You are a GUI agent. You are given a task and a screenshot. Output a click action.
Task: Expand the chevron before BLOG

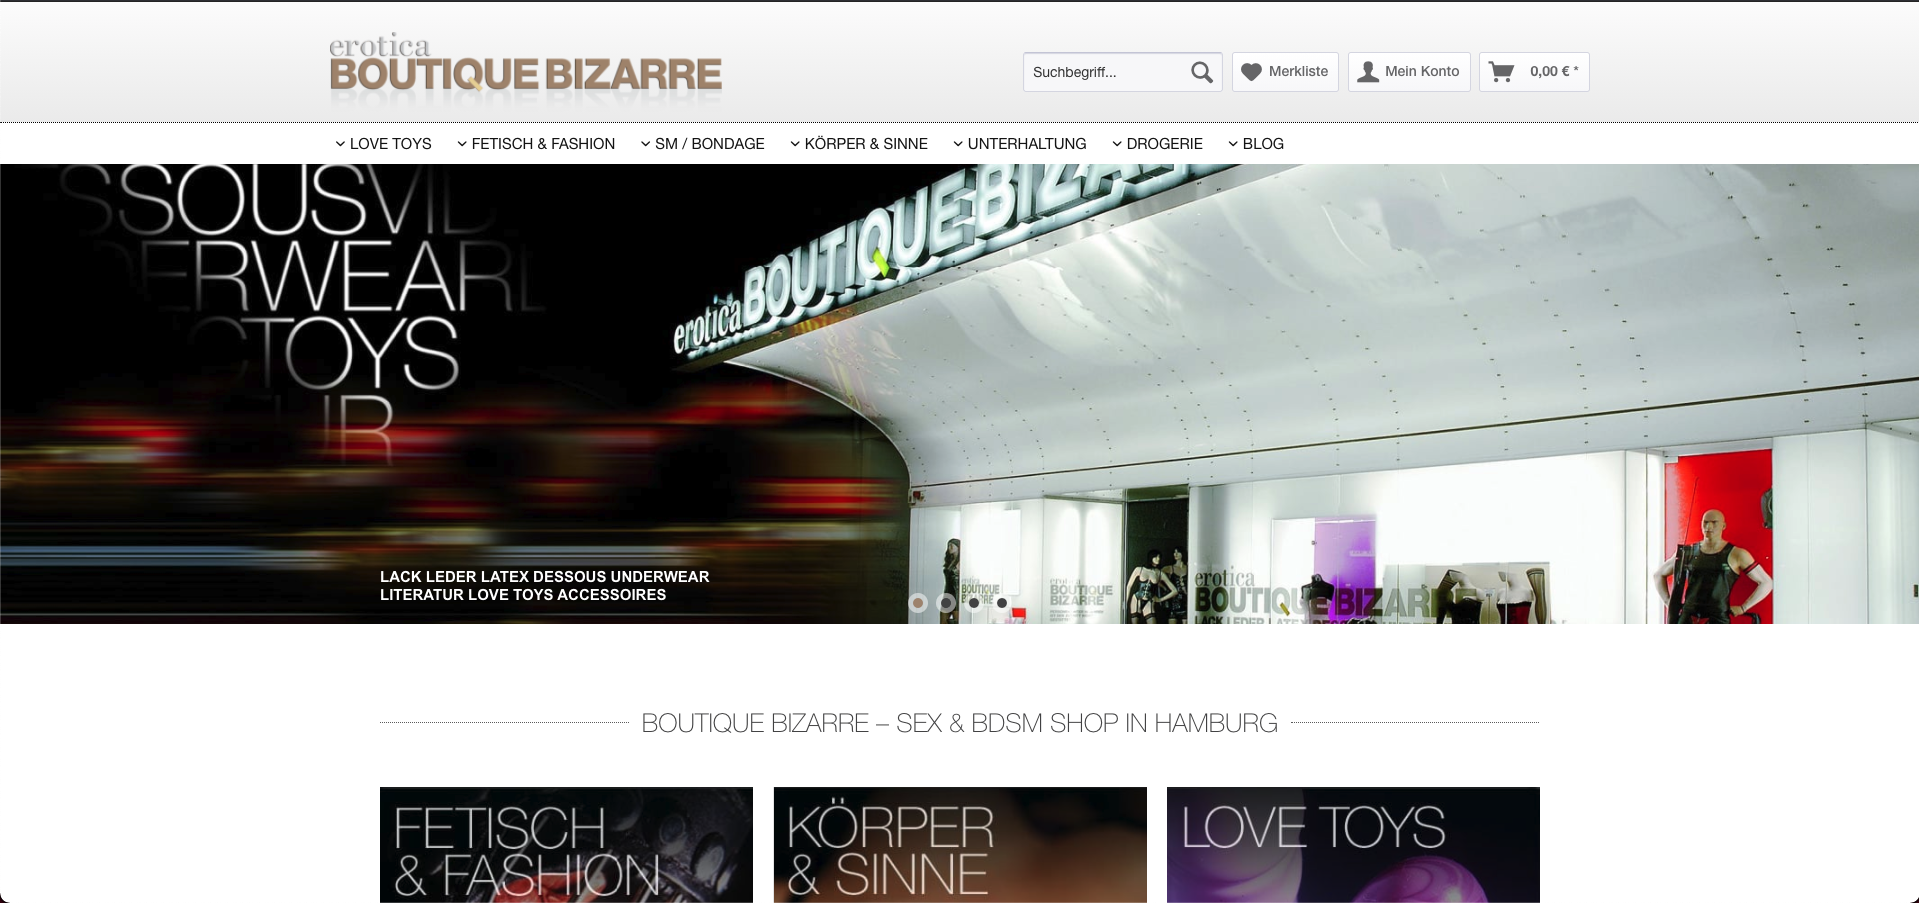1233,144
